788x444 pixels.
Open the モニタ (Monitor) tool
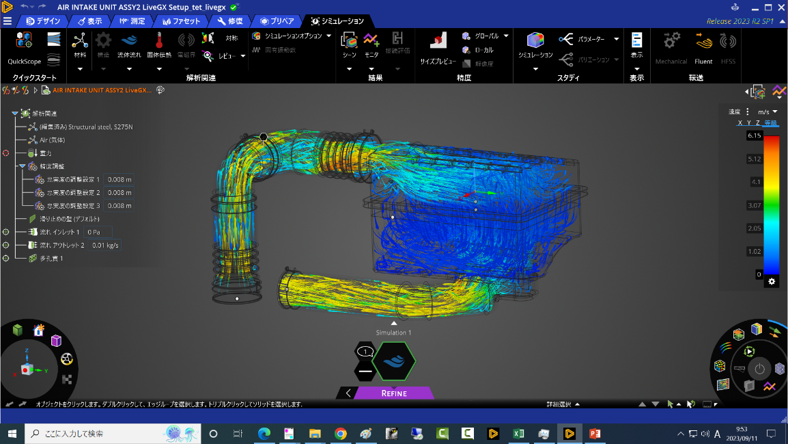pos(371,45)
